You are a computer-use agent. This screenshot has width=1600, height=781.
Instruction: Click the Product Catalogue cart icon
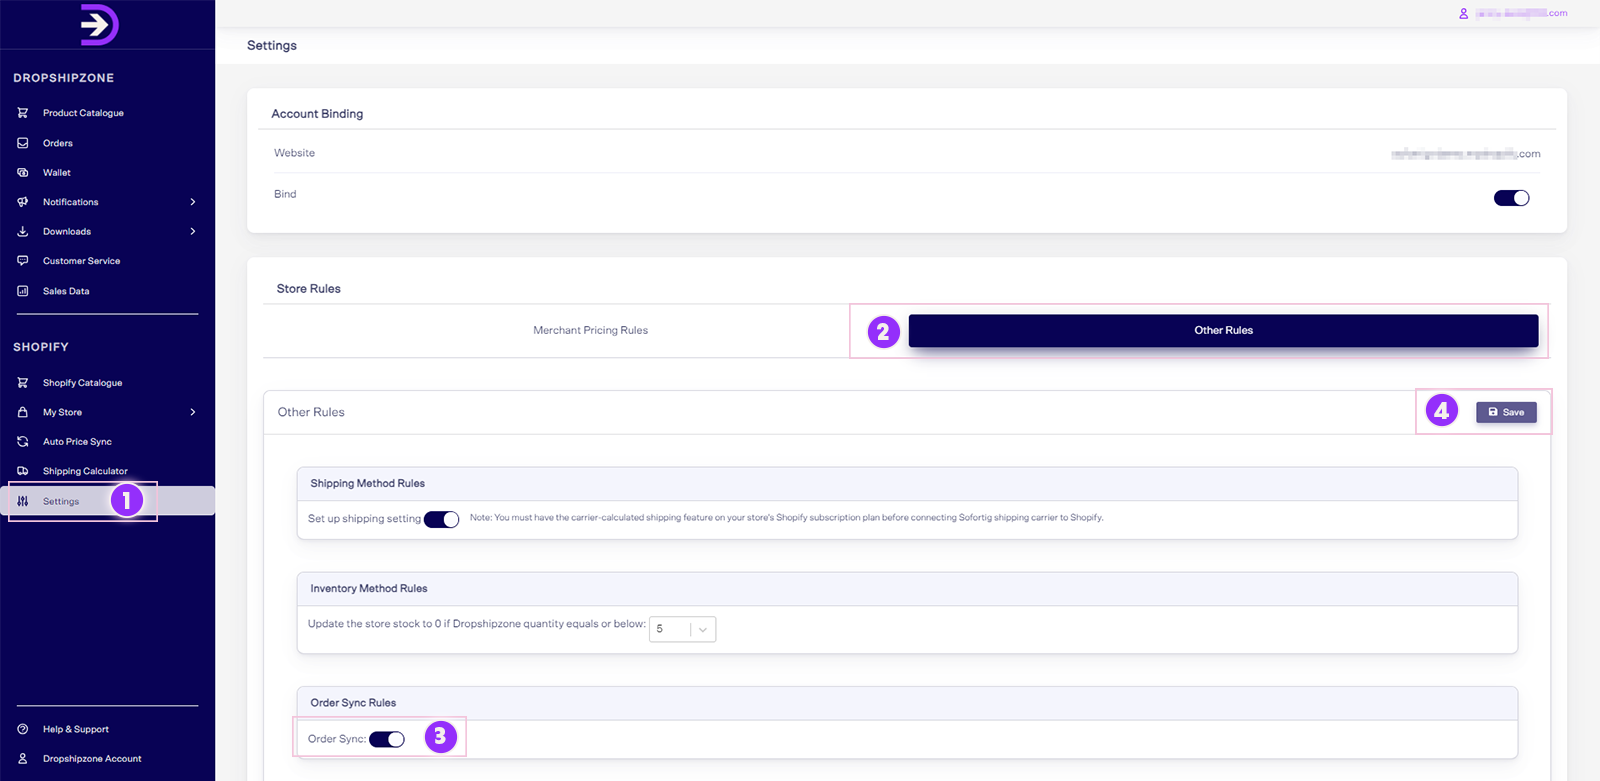pos(23,113)
